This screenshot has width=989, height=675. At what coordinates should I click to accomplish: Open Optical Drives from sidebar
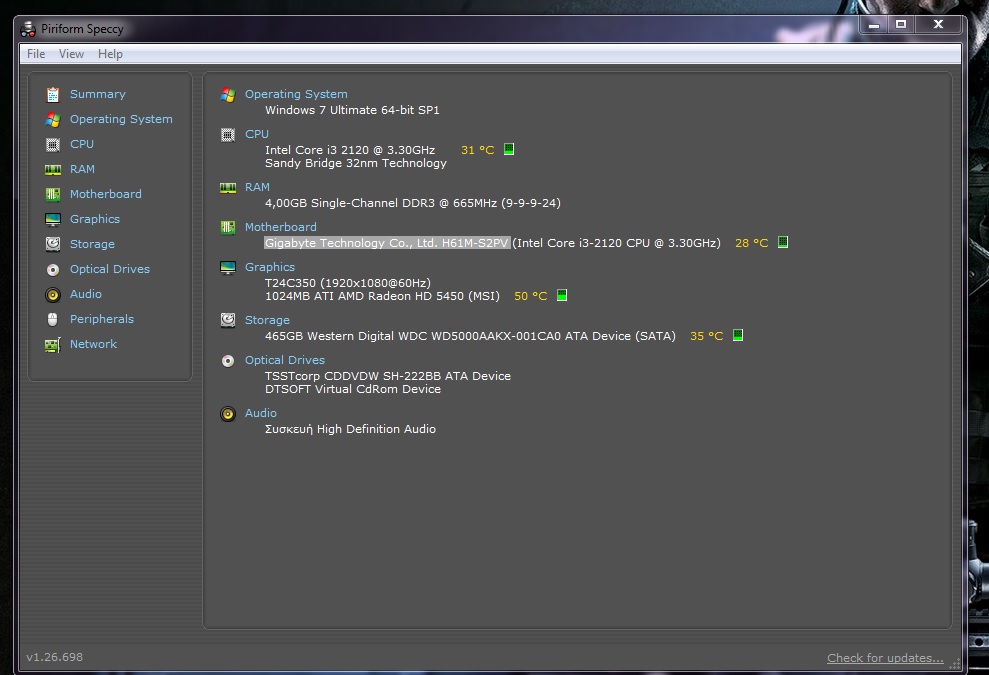coord(110,269)
